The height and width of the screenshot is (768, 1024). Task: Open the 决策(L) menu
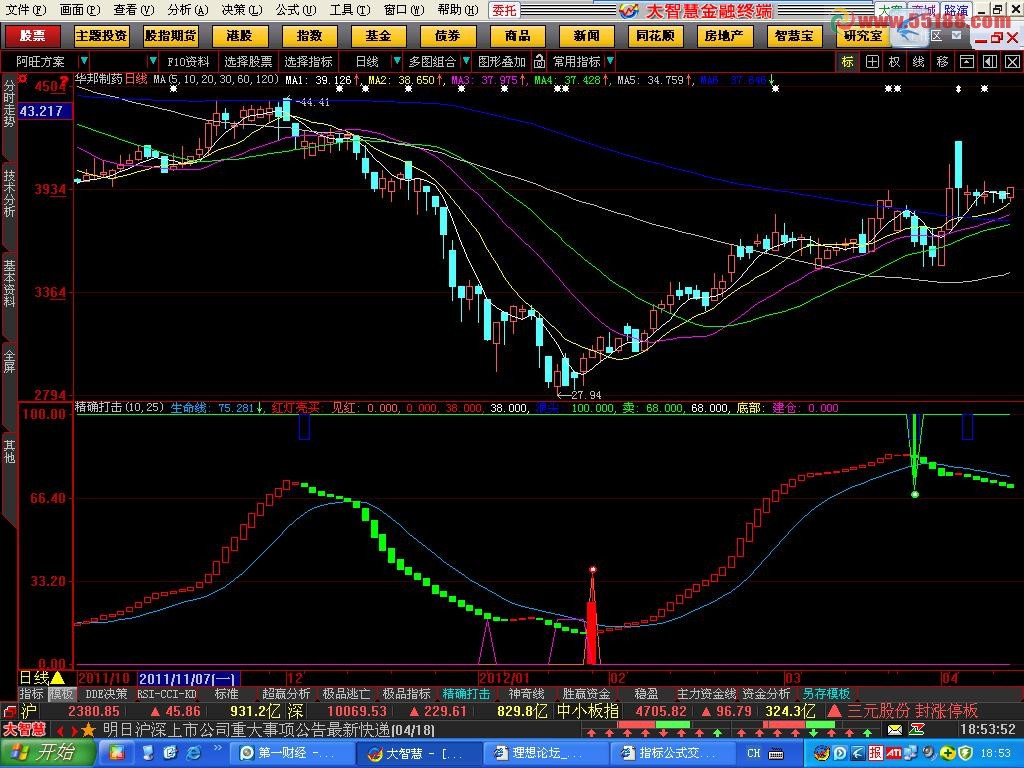(x=242, y=10)
